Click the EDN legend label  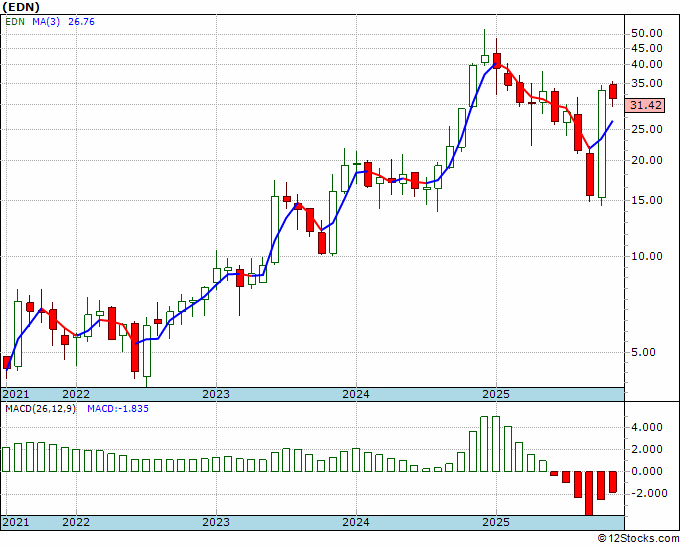(x=15, y=22)
